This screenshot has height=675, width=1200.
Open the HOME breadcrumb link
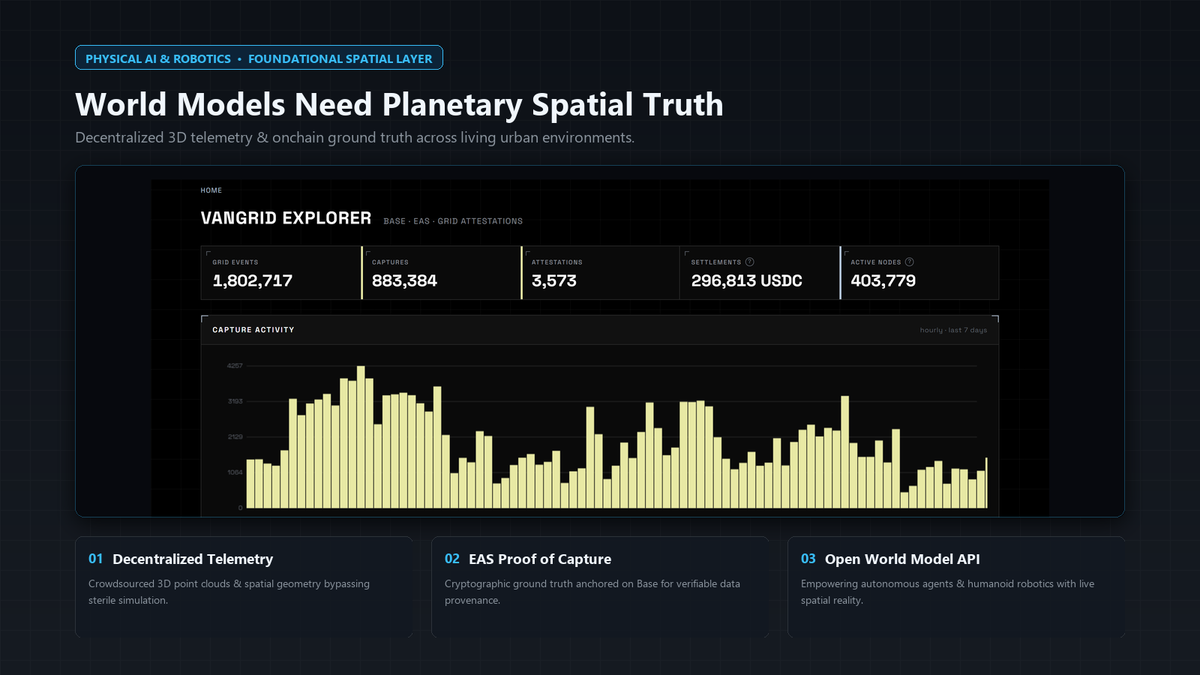[211, 190]
